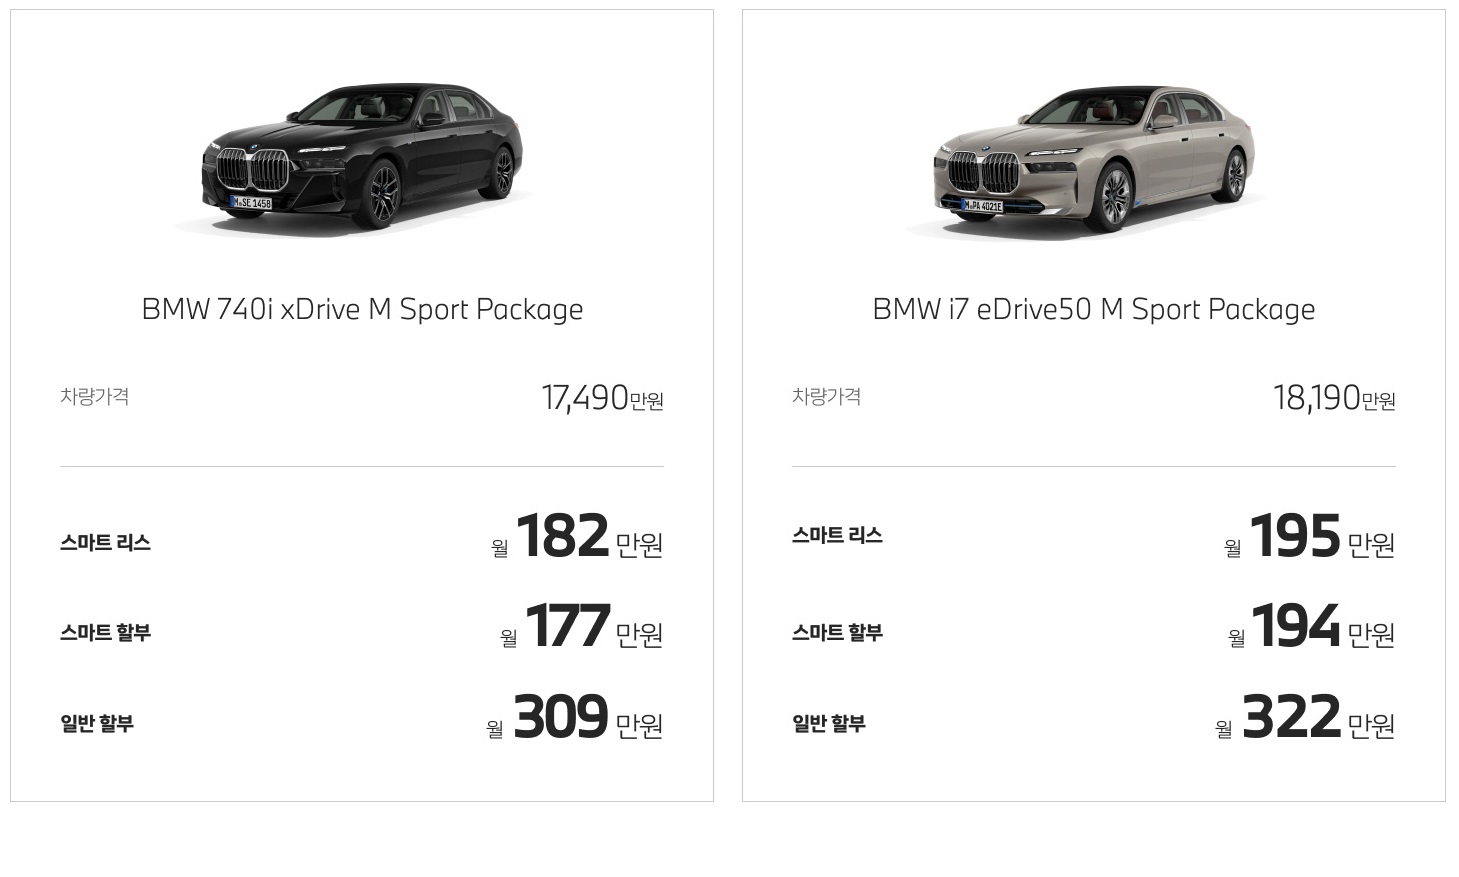Select 스마트 할부 label in 740i card

pyautogui.click(x=105, y=633)
